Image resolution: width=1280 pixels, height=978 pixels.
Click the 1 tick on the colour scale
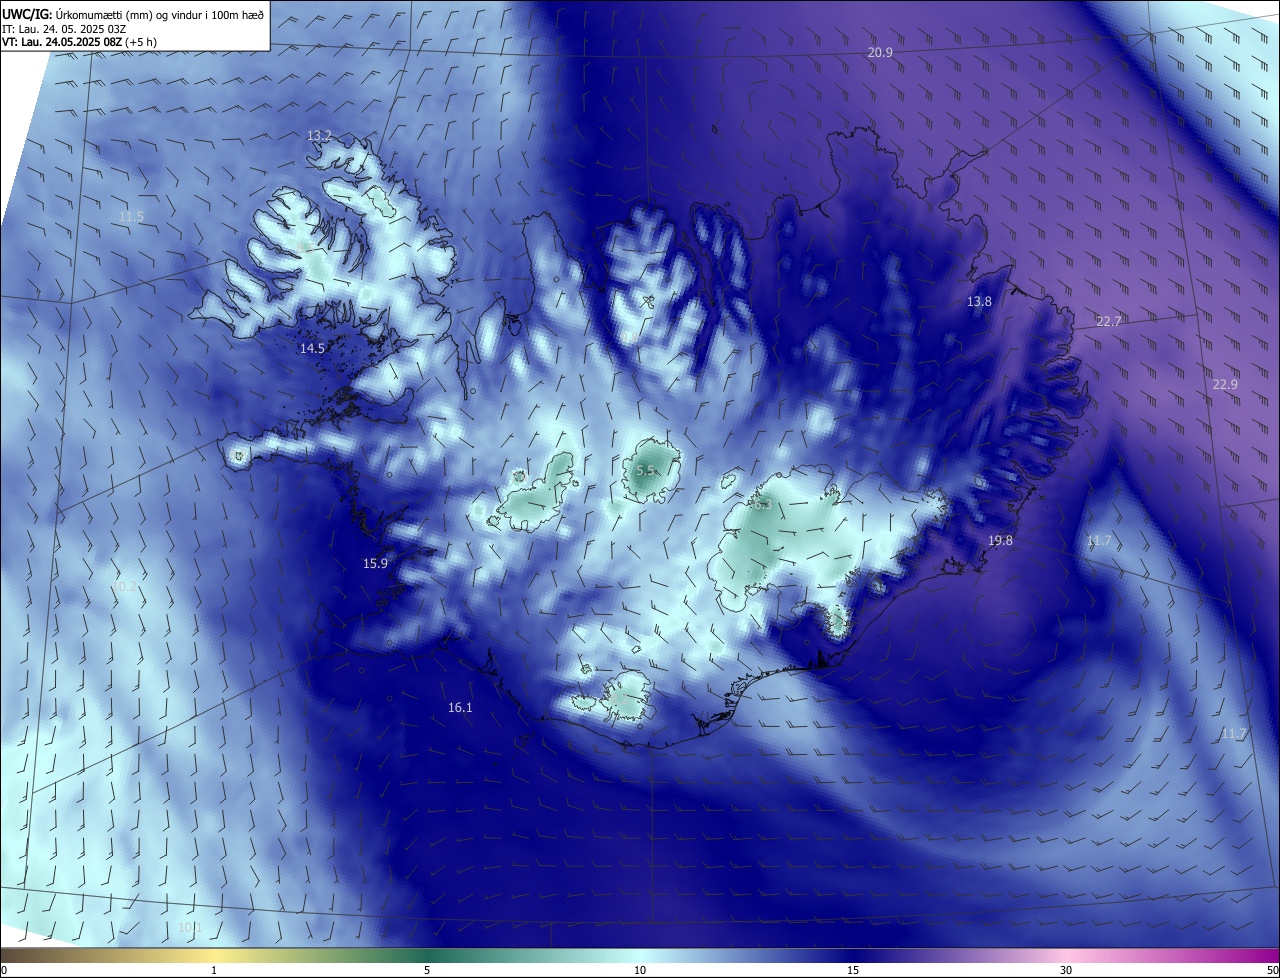214,970
